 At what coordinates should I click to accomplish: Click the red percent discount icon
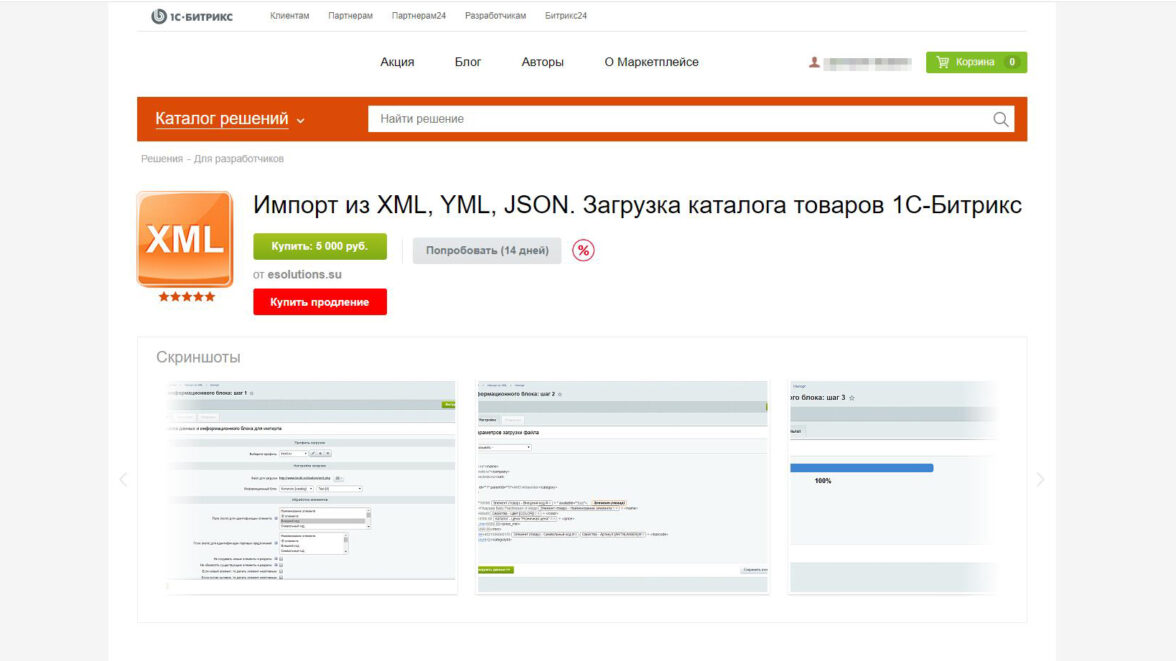[x=583, y=250]
